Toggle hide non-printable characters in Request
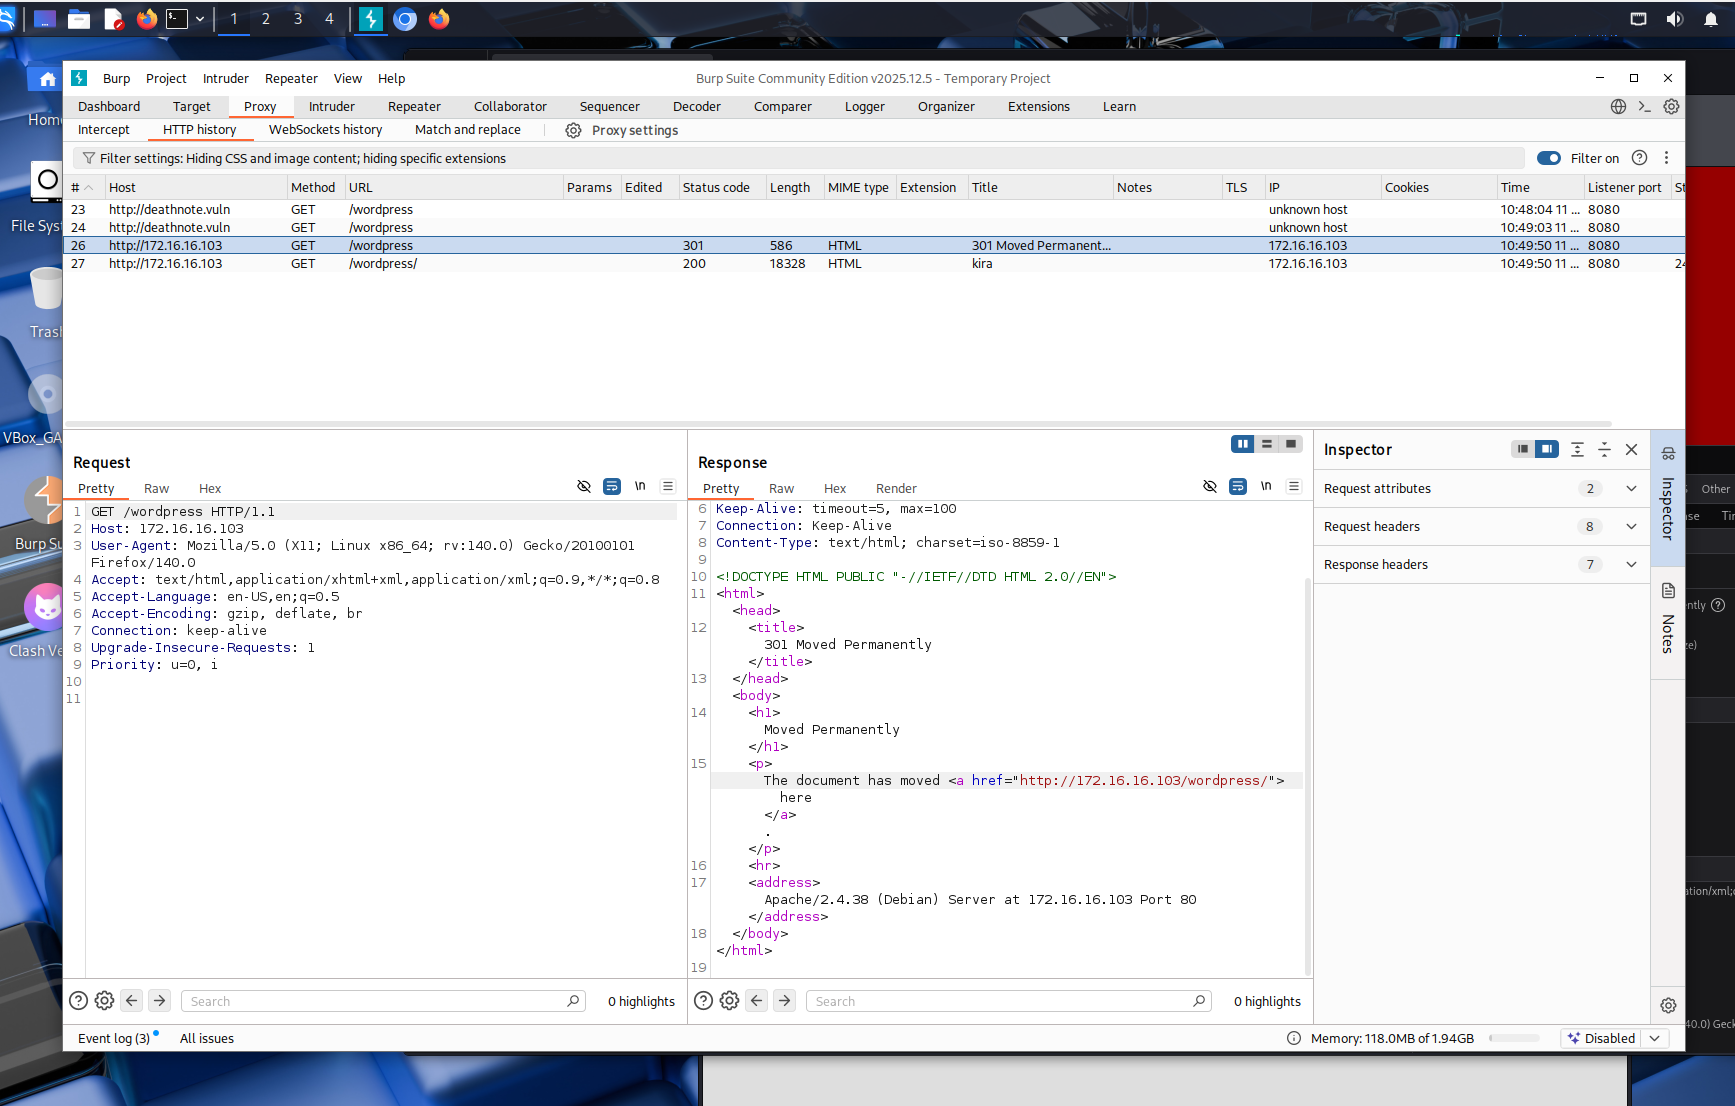This screenshot has width=1735, height=1106. click(584, 487)
